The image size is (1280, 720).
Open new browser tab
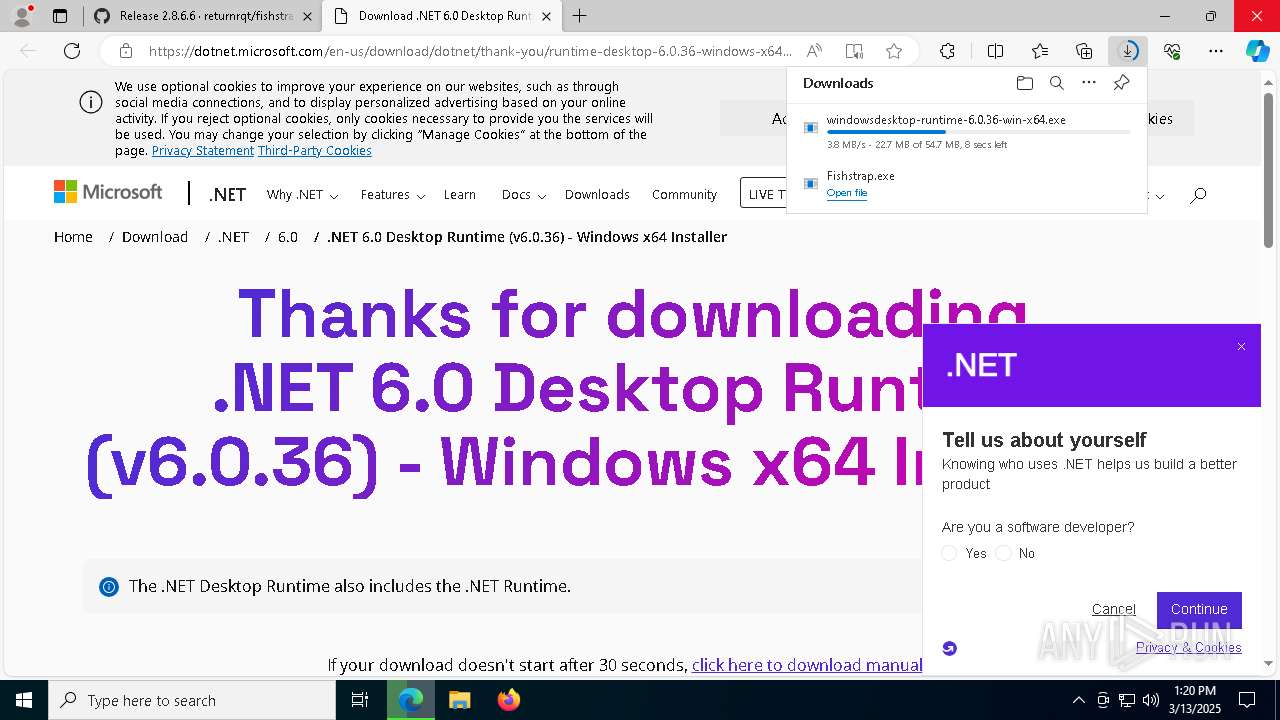click(579, 16)
